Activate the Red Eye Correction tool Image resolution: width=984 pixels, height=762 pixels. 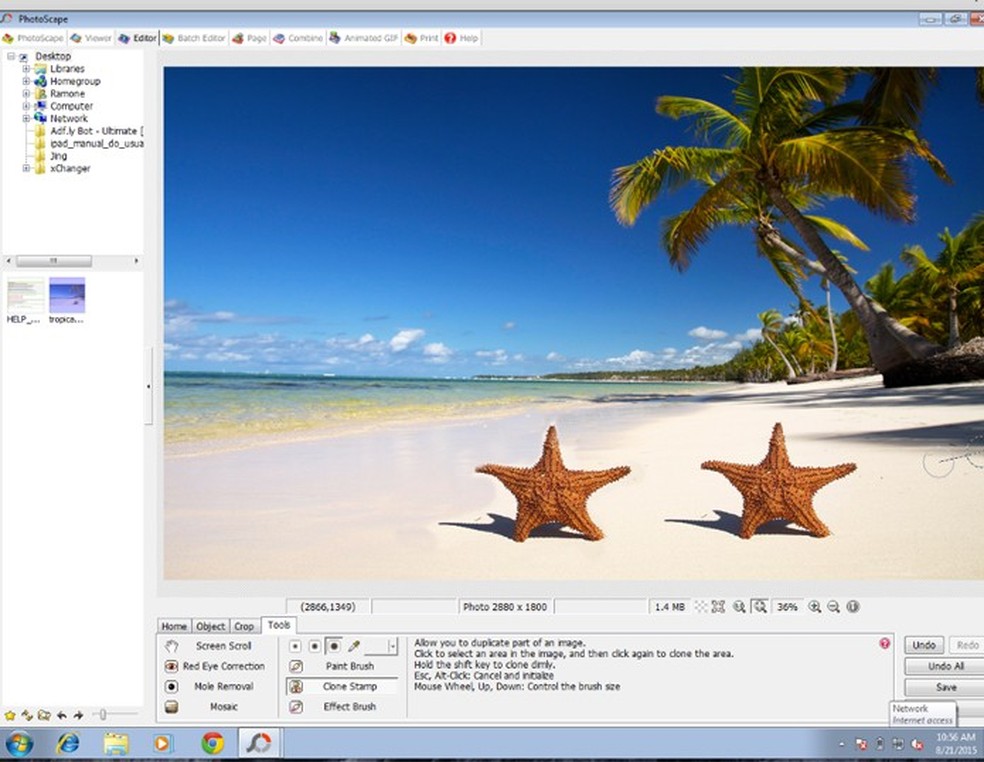tap(214, 666)
